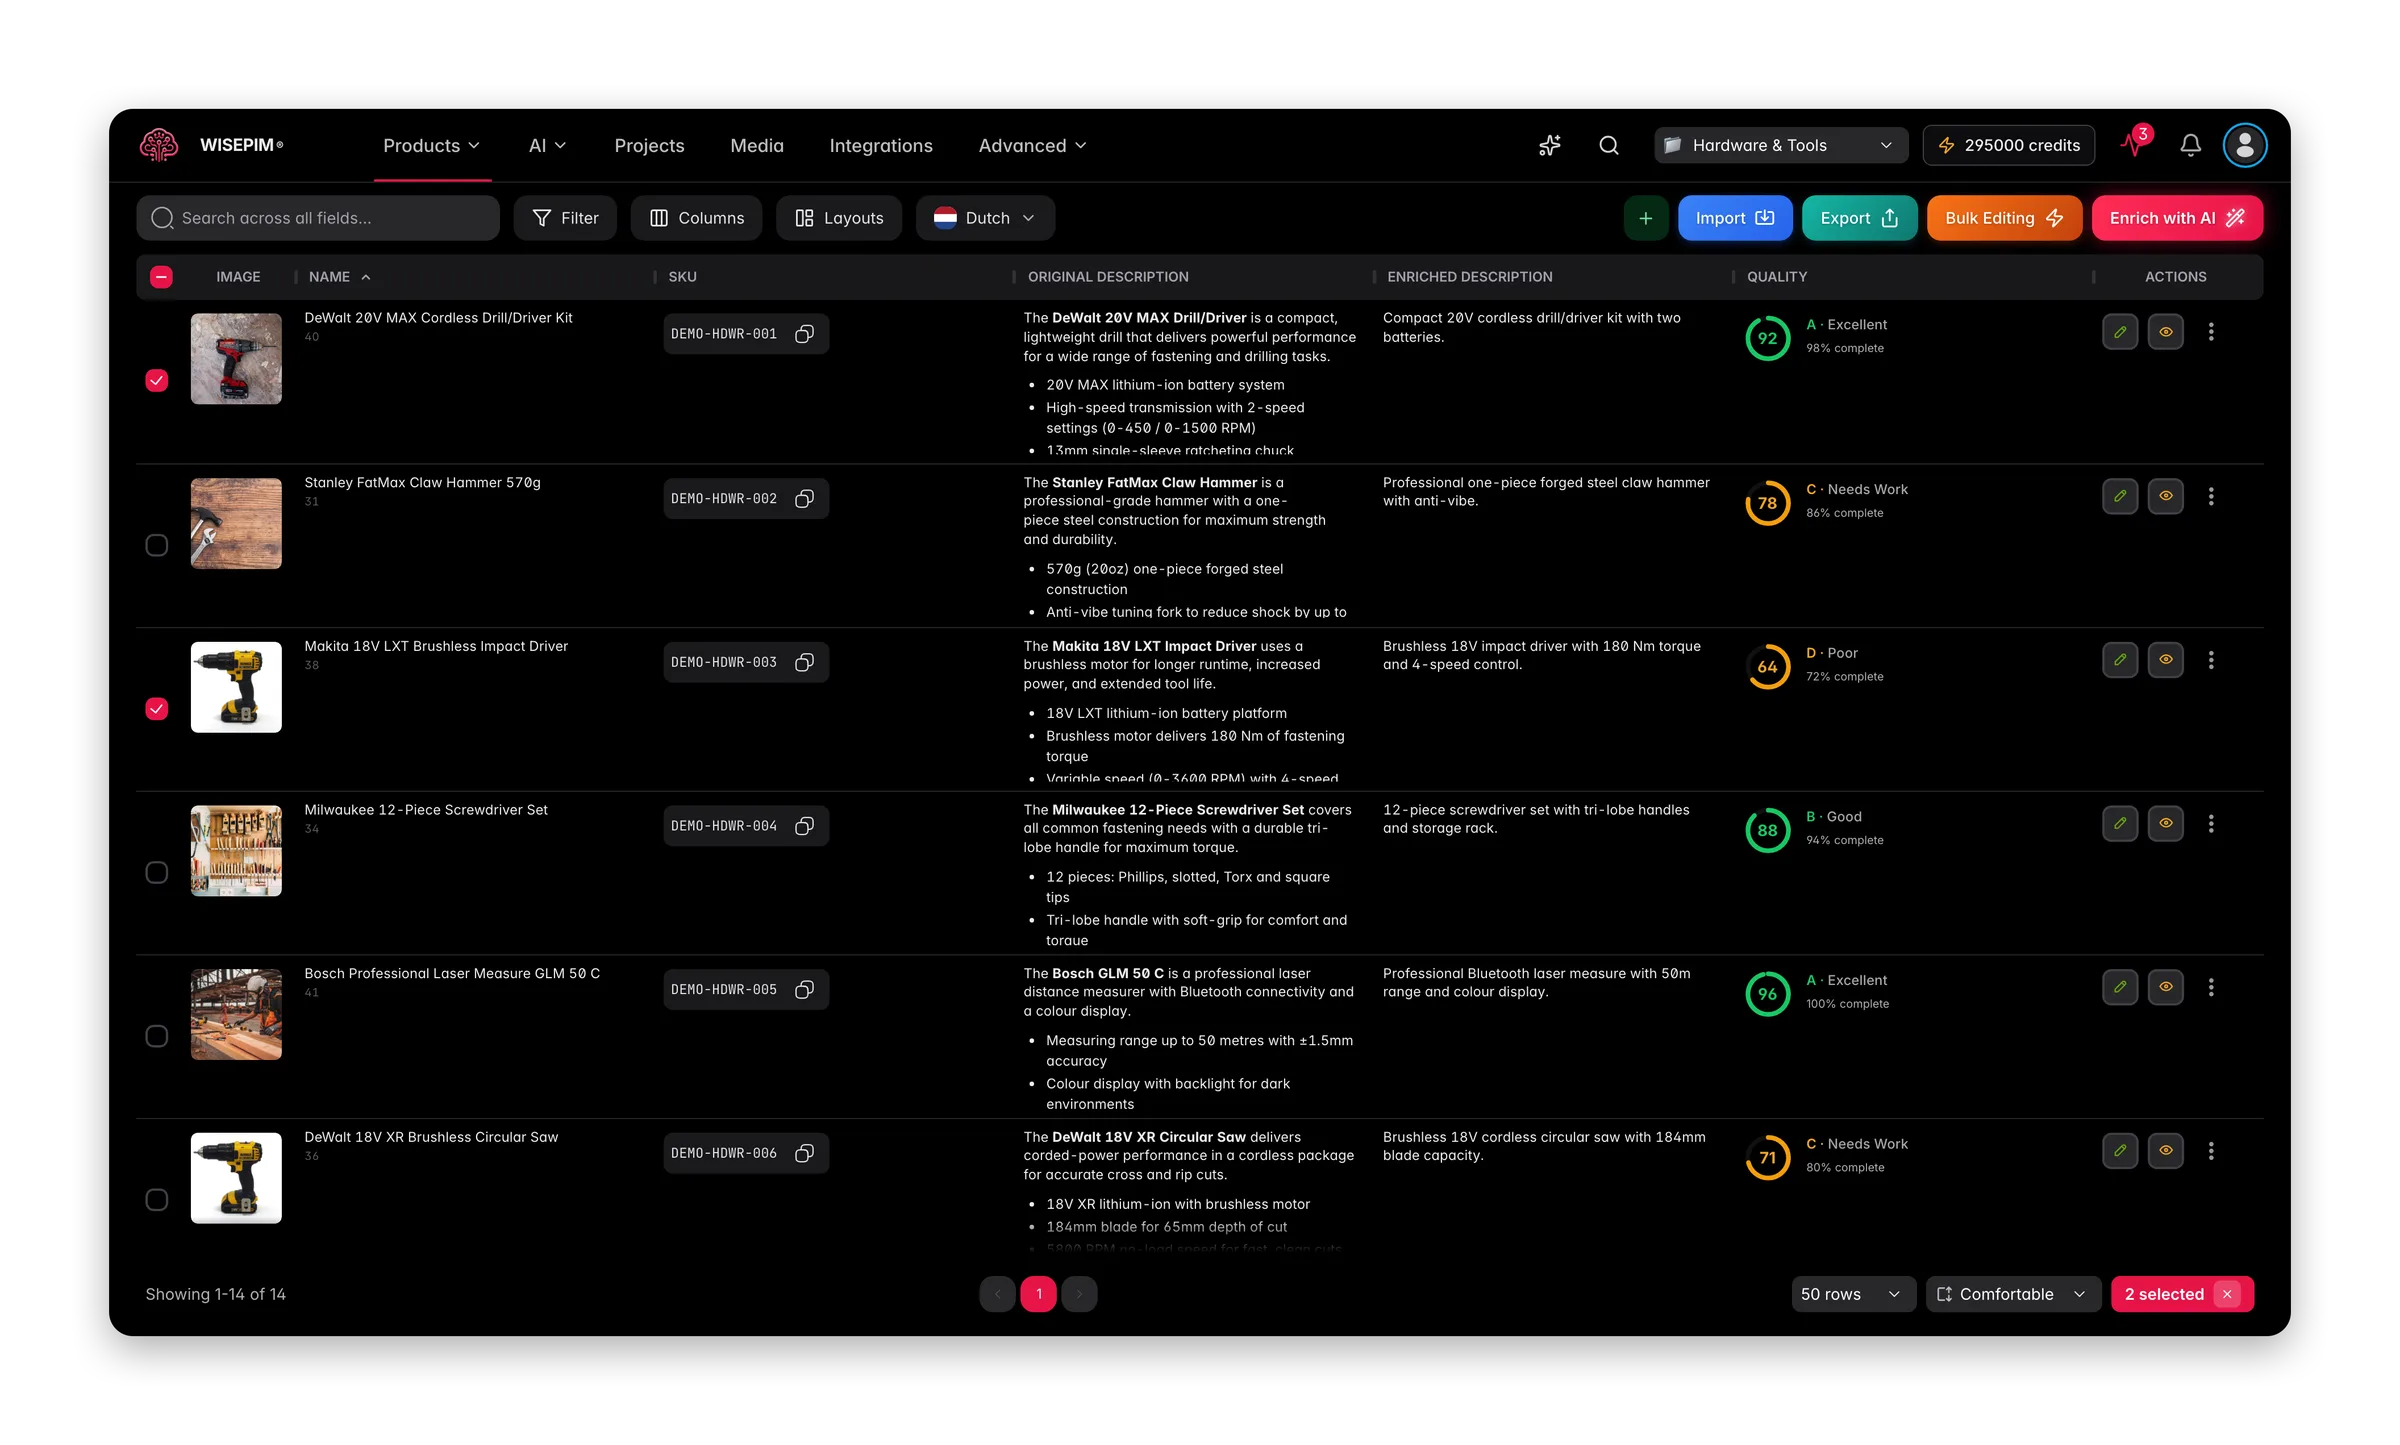This screenshot has height=1445, width=2400.
Task: Copy SKU DEMO-HDWR-003
Action: 804,663
